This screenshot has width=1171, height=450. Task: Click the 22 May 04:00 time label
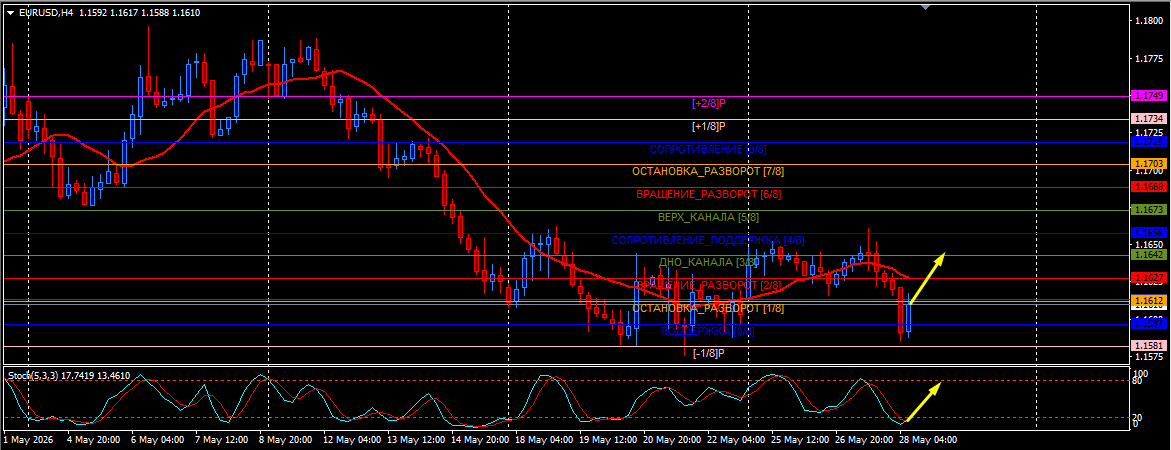(x=736, y=440)
